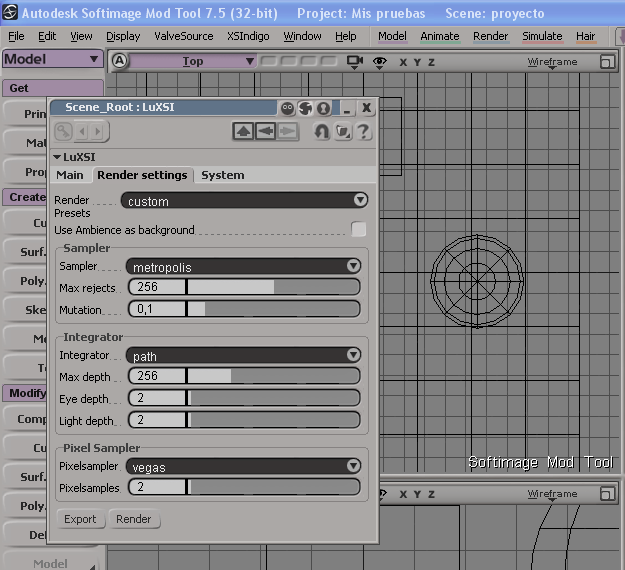Screen dimensions: 625x570
Task: Click the cube preset icon in LuXSI window
Action: click(343, 131)
